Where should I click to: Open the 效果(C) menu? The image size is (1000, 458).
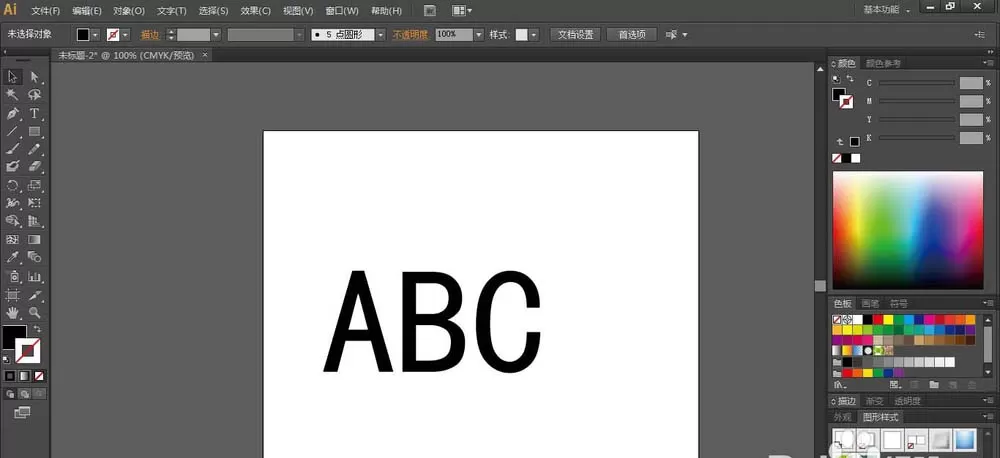click(255, 11)
